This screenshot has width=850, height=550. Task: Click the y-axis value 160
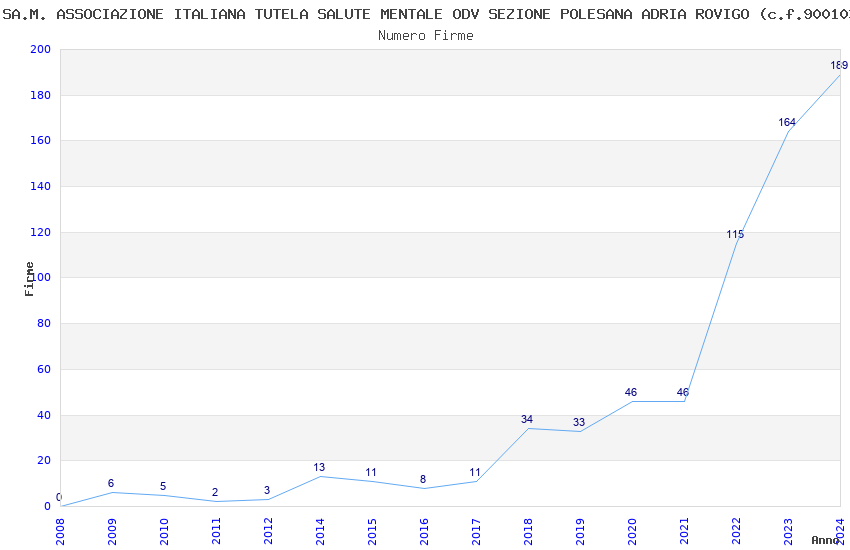(41, 140)
